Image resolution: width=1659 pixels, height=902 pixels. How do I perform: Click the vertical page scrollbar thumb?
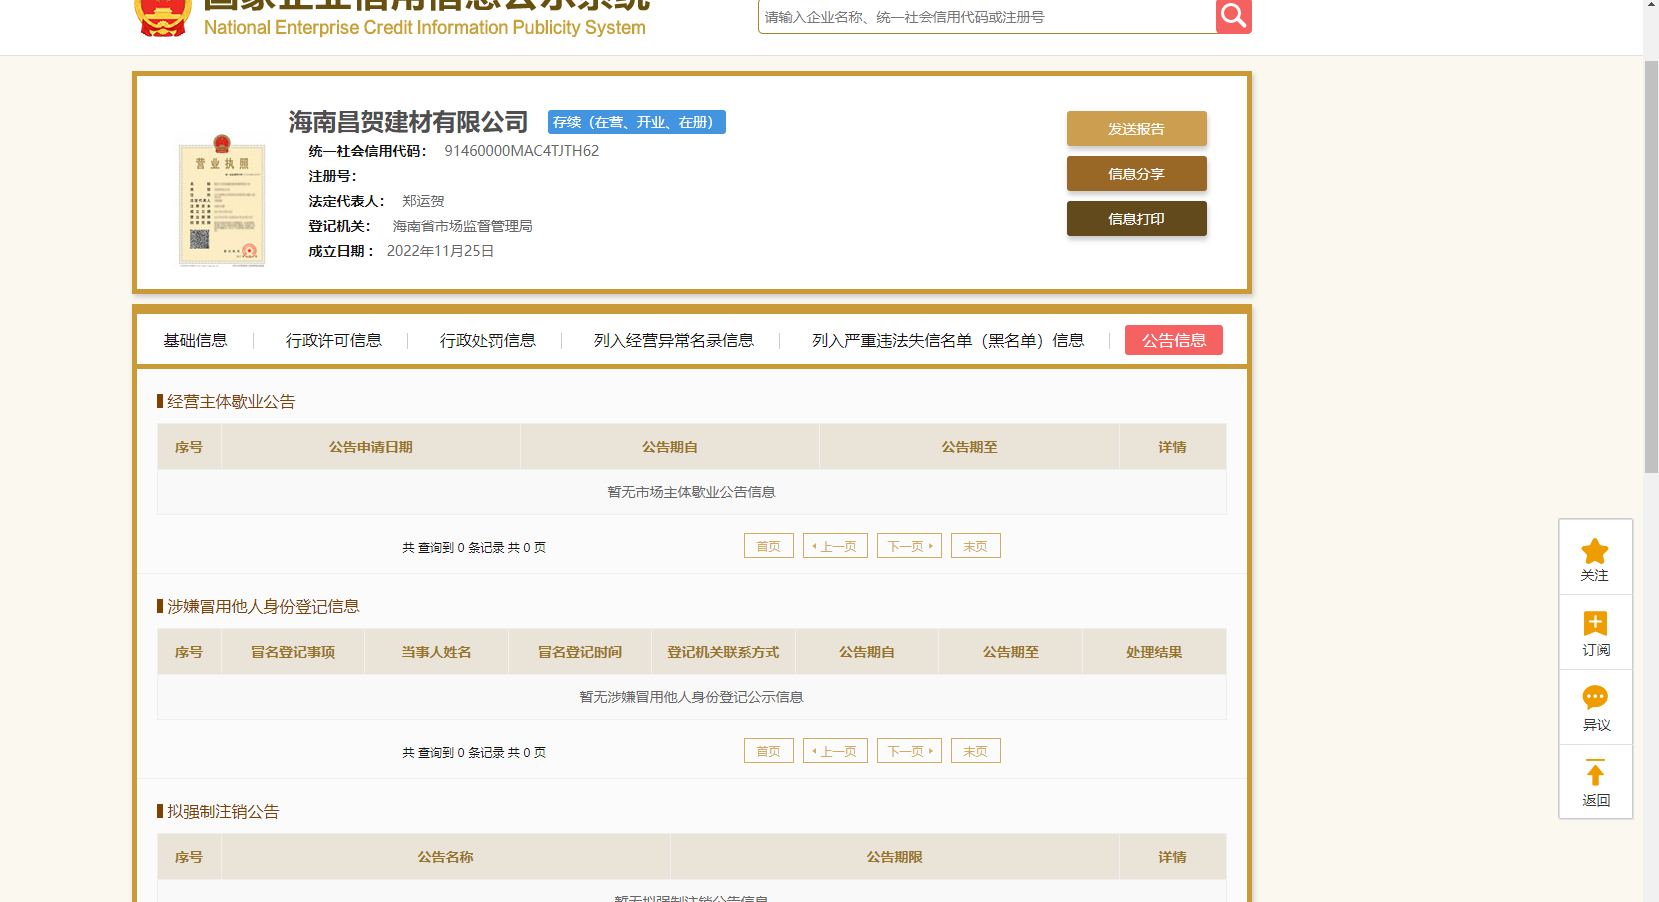point(1651,266)
